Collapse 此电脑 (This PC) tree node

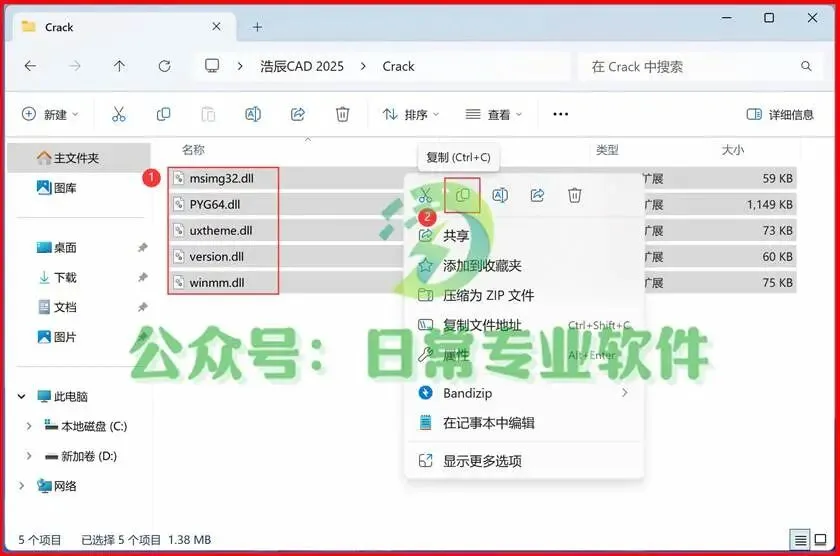click(x=21, y=396)
